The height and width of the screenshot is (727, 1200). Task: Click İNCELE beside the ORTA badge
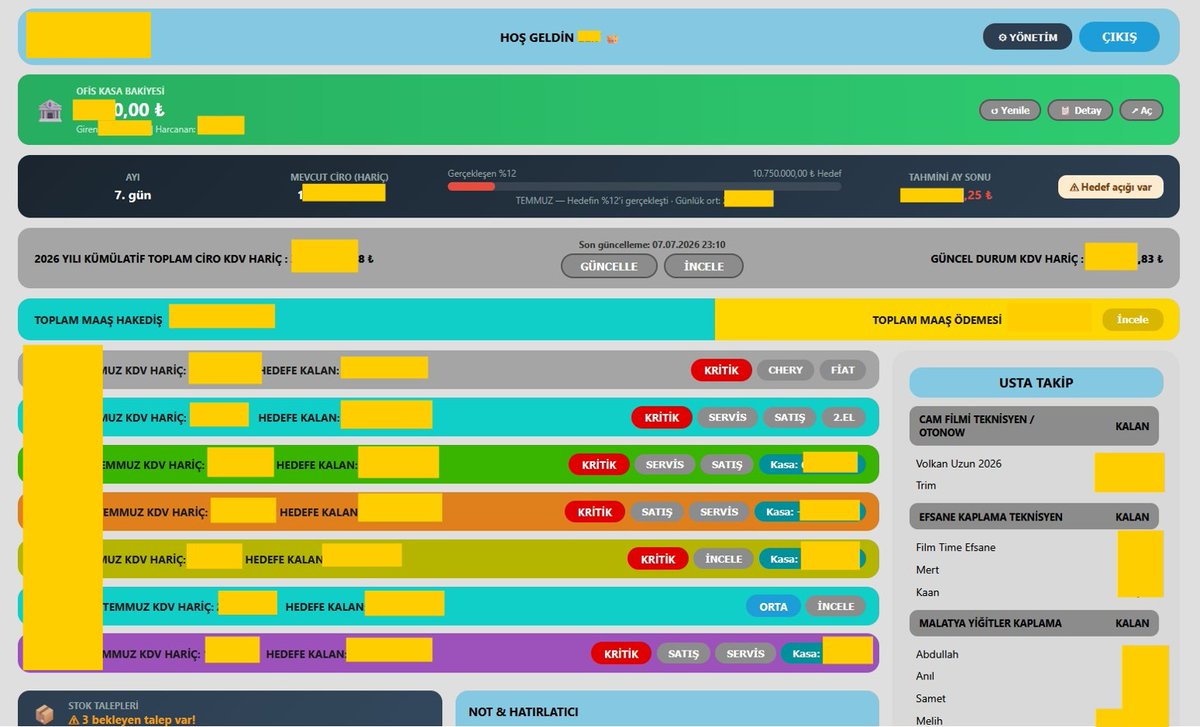[x=836, y=606]
